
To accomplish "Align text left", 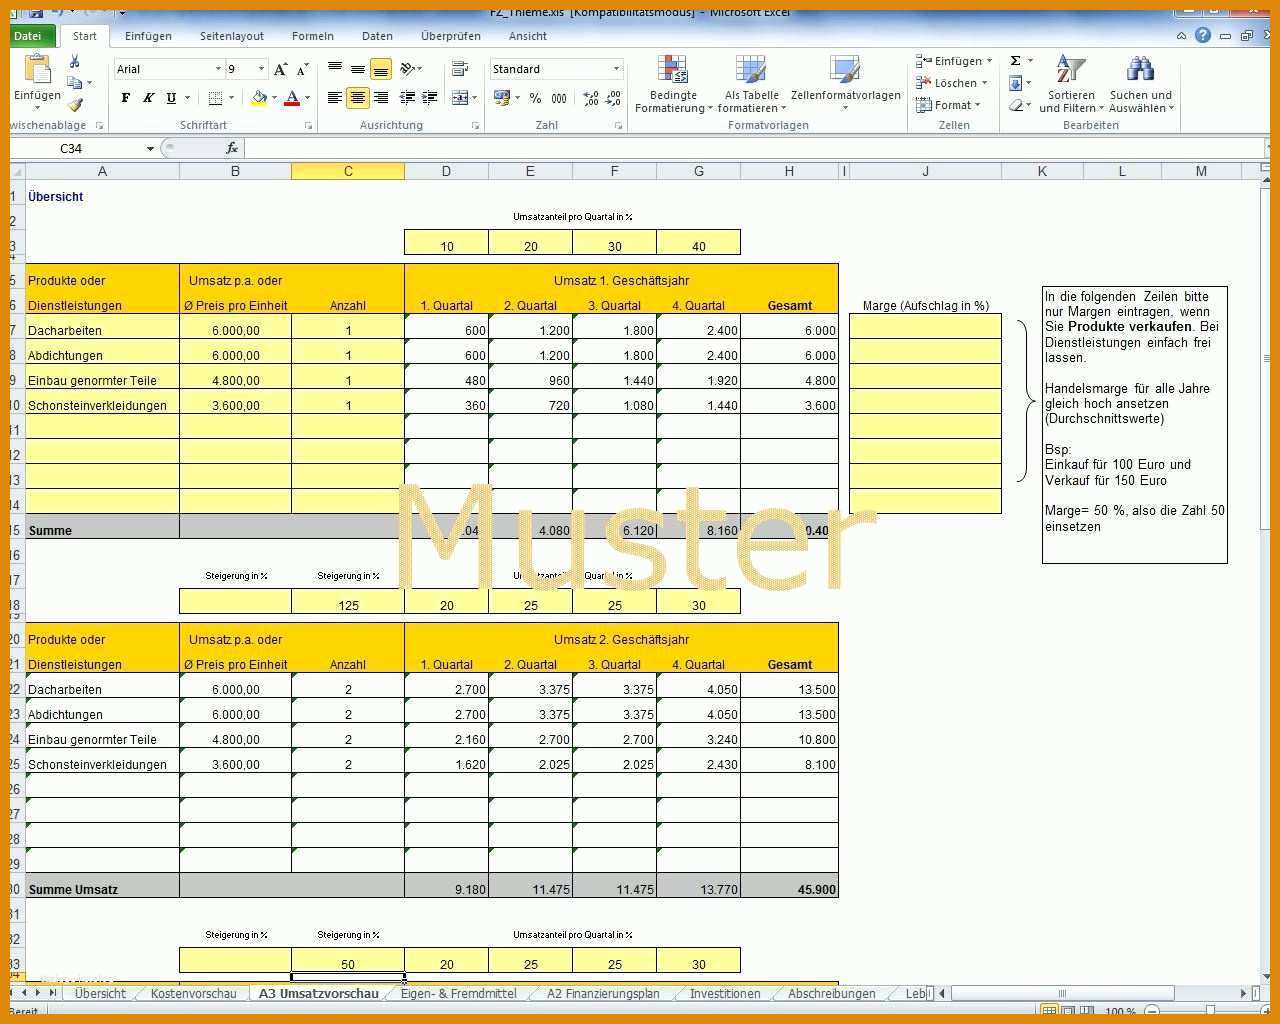I will (335, 98).
